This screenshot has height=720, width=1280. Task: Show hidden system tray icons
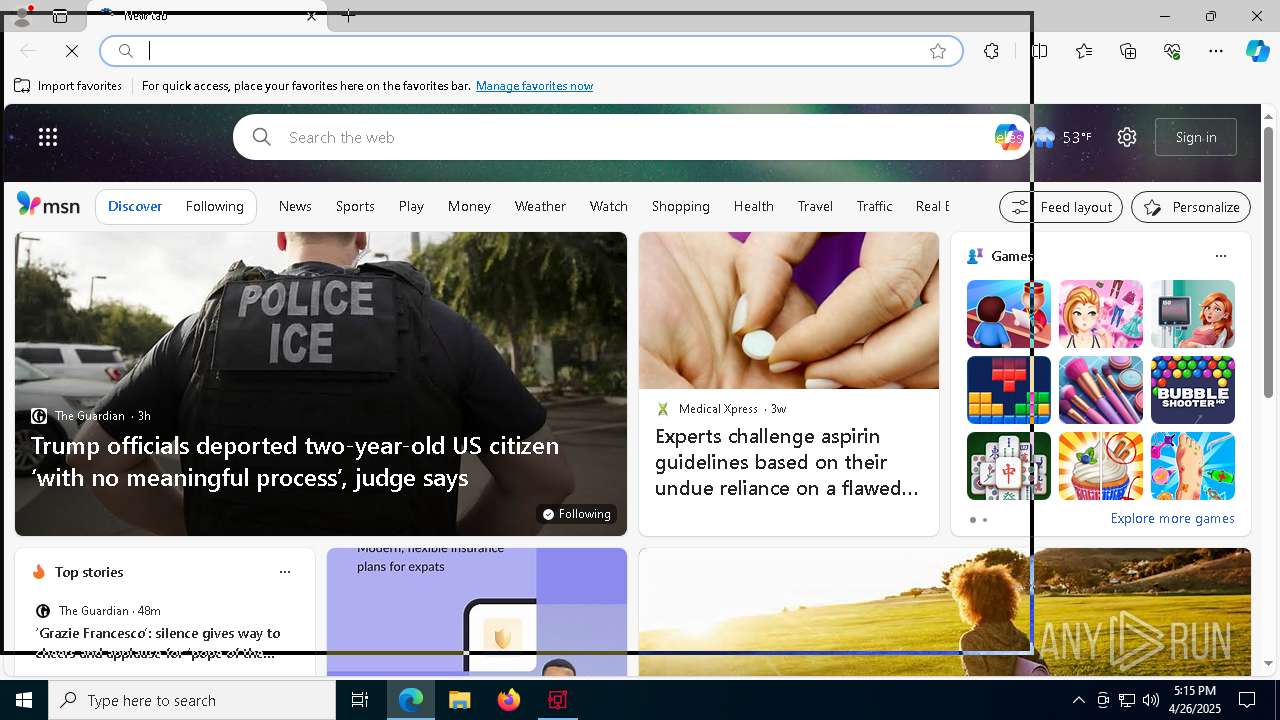pos(1078,700)
